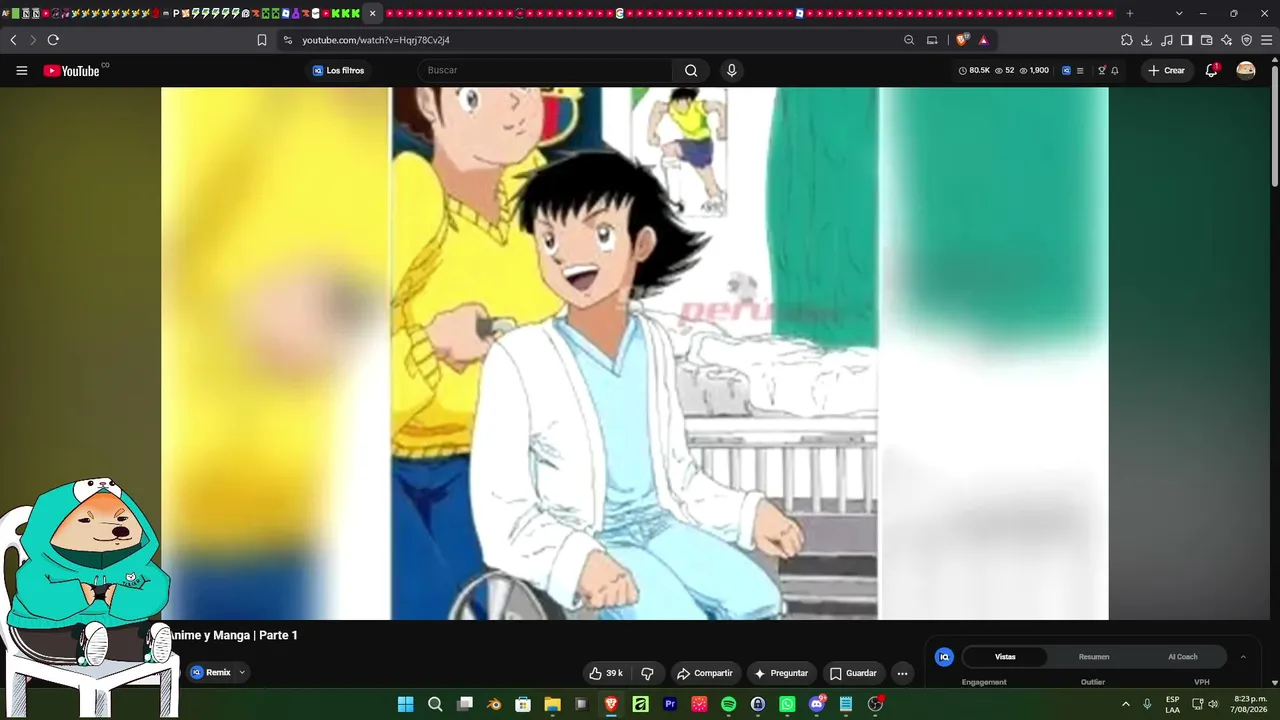
Task: Open the Leo AI sparkle icon
Action: [1227, 40]
